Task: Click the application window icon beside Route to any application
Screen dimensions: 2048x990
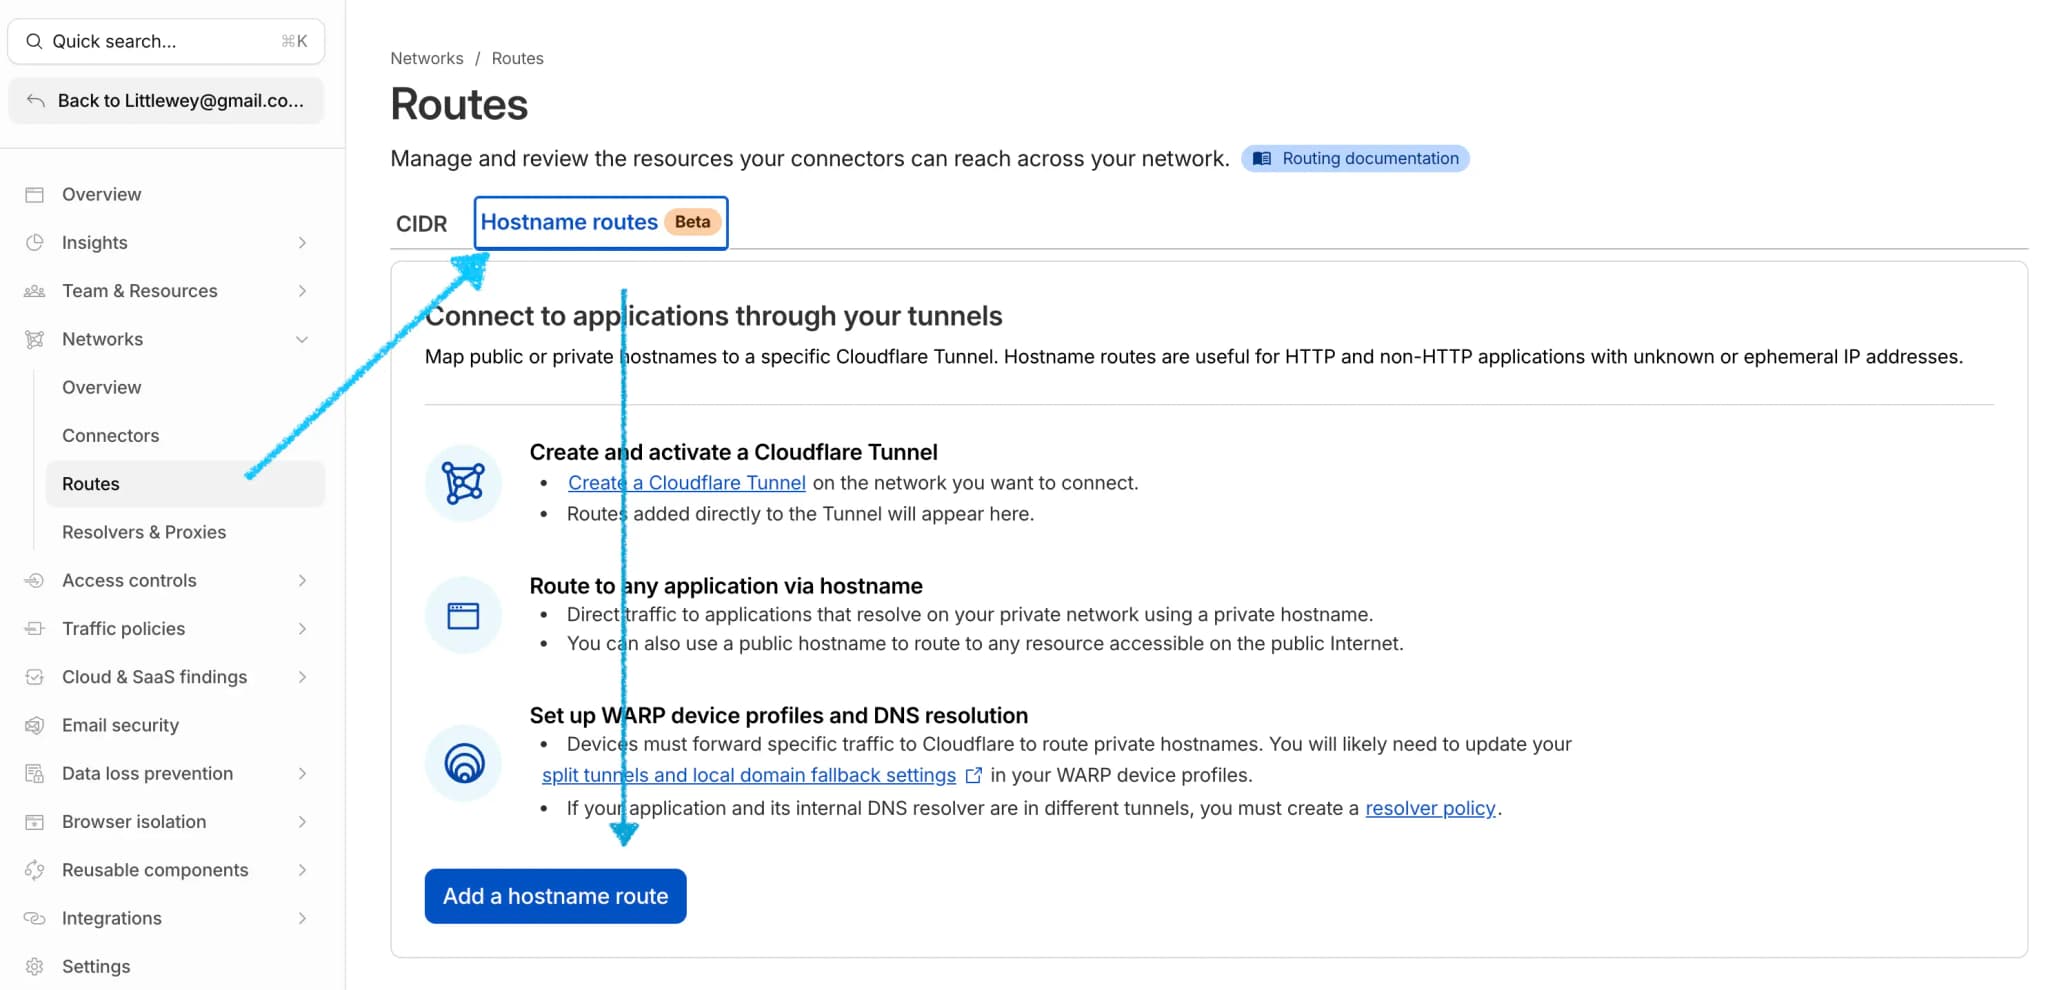Action: [463, 615]
